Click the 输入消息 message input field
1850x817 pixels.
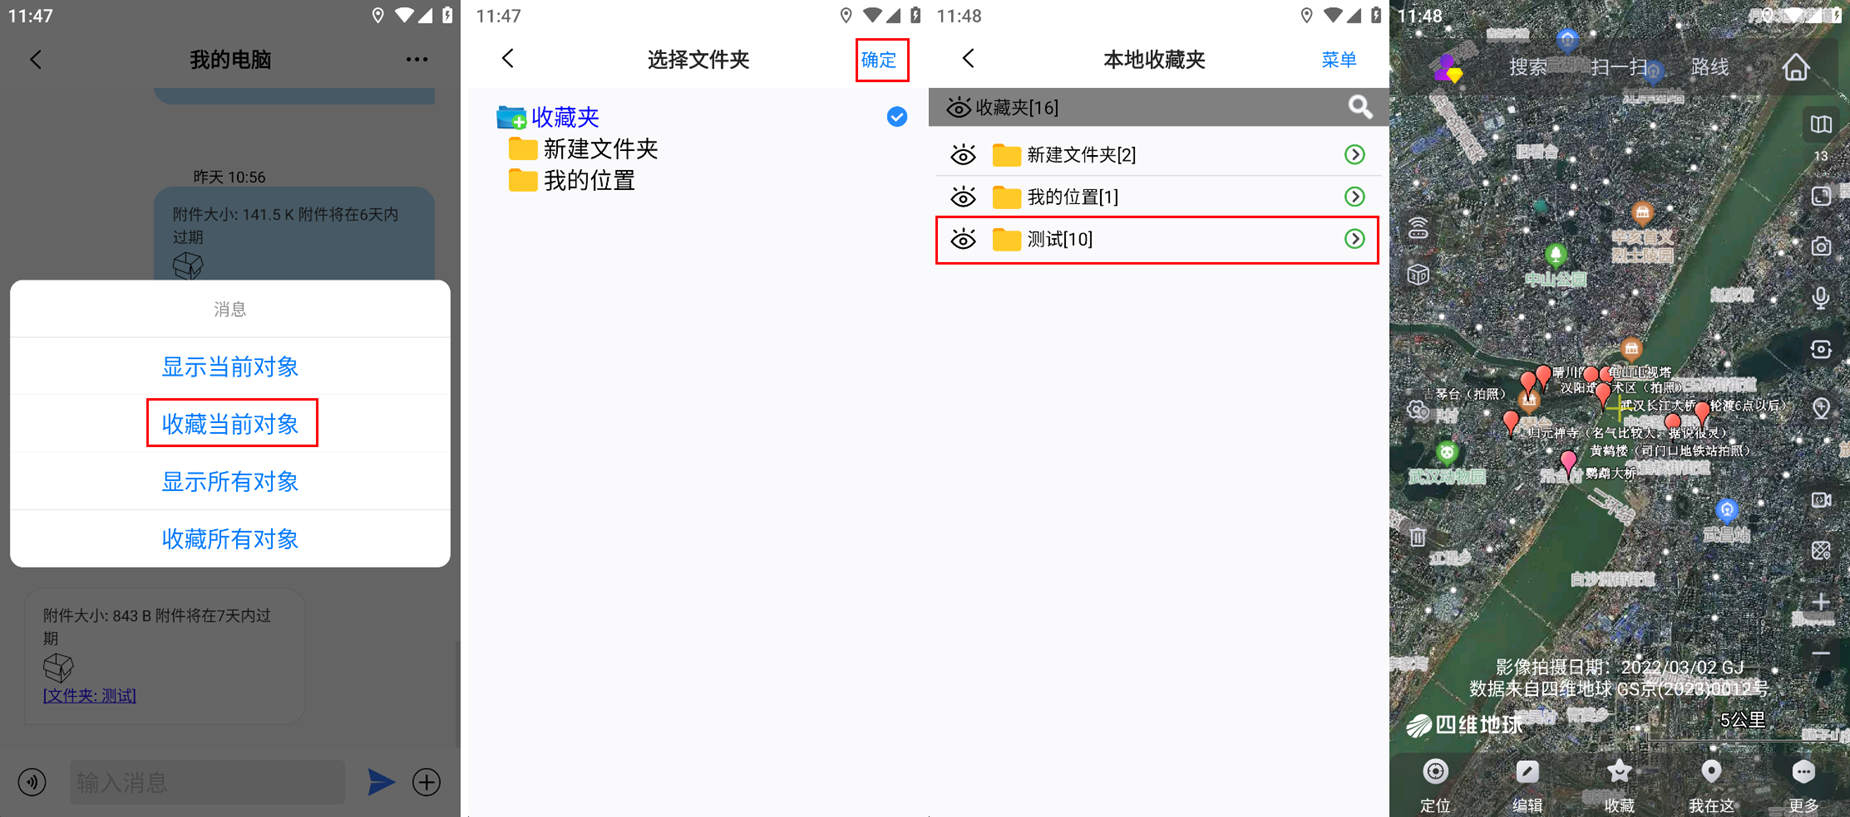(x=207, y=782)
